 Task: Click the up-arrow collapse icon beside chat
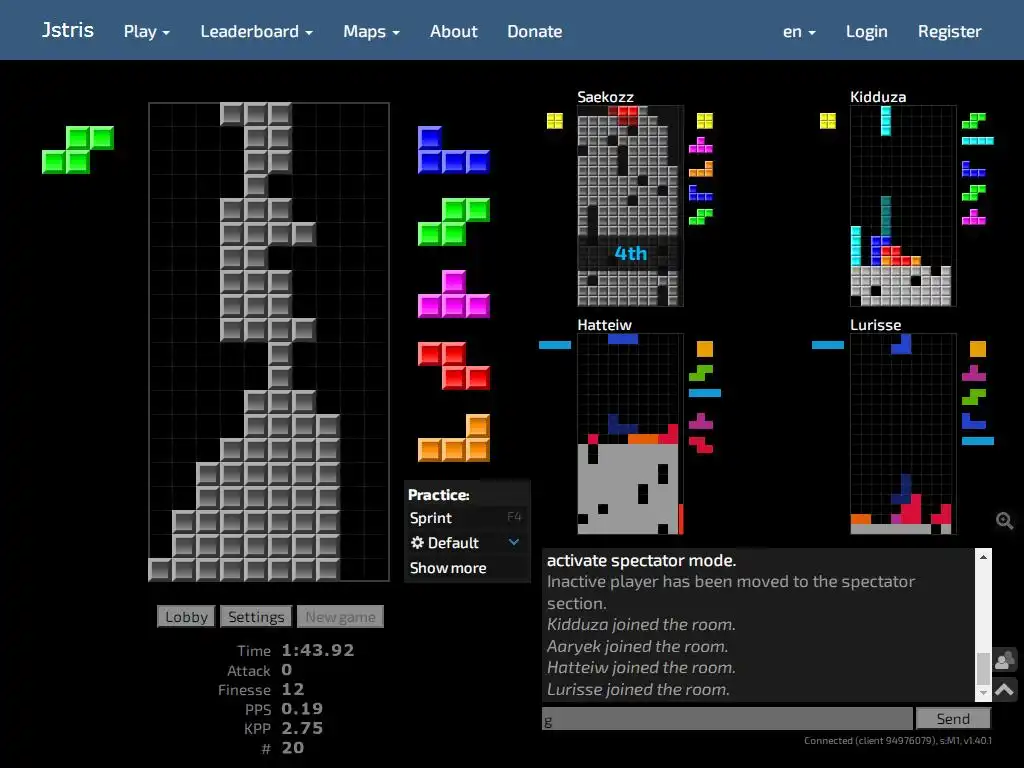pyautogui.click(x=1004, y=690)
